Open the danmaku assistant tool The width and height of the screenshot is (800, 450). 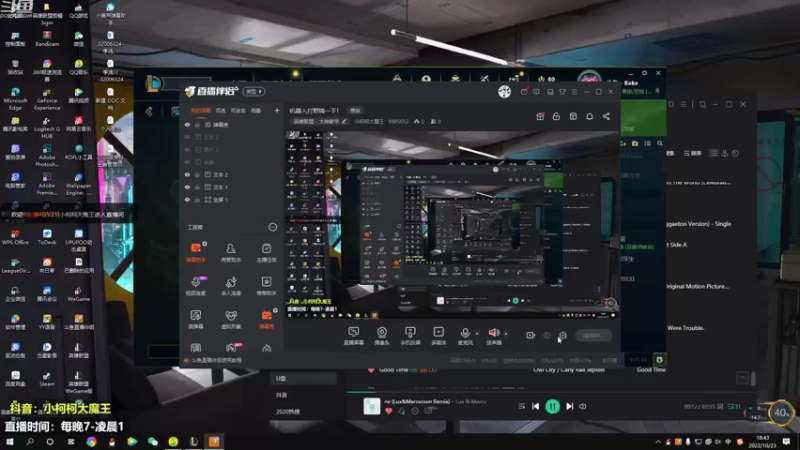195,252
